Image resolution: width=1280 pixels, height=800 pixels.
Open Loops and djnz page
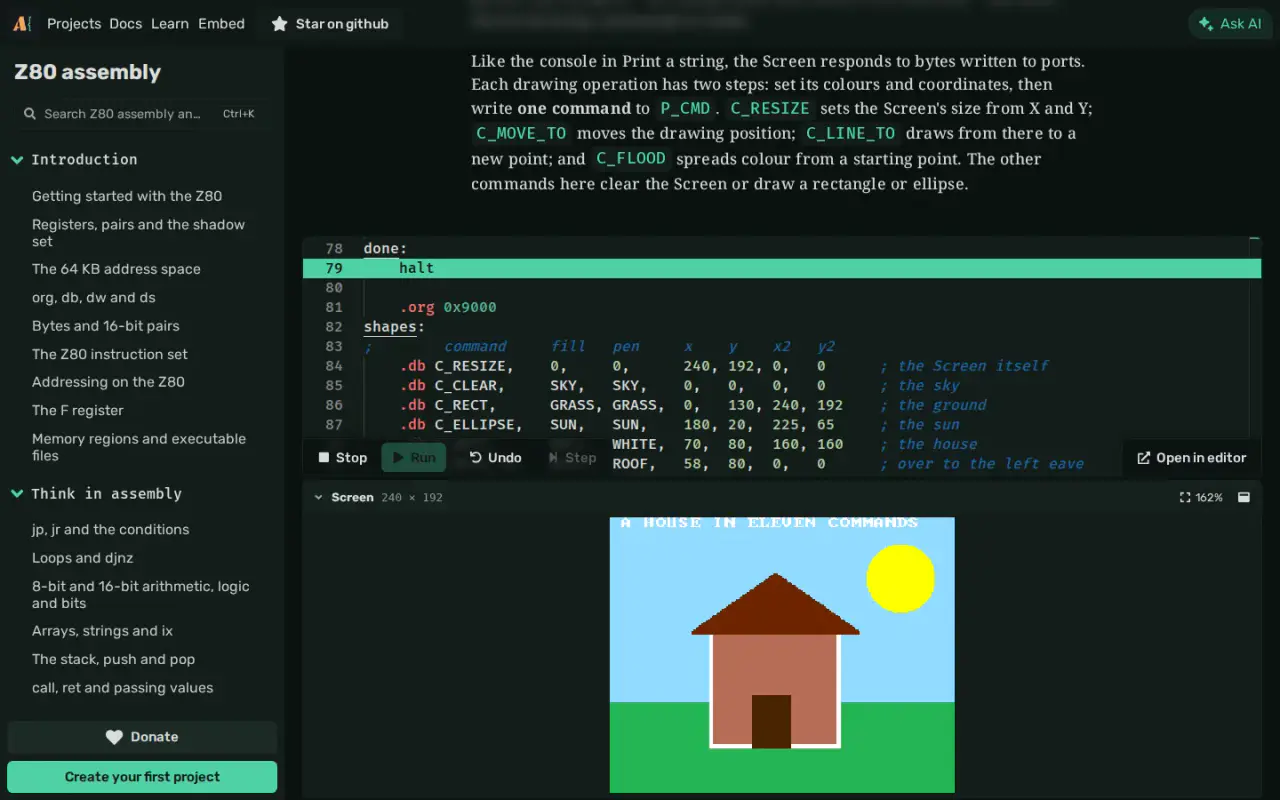82,558
